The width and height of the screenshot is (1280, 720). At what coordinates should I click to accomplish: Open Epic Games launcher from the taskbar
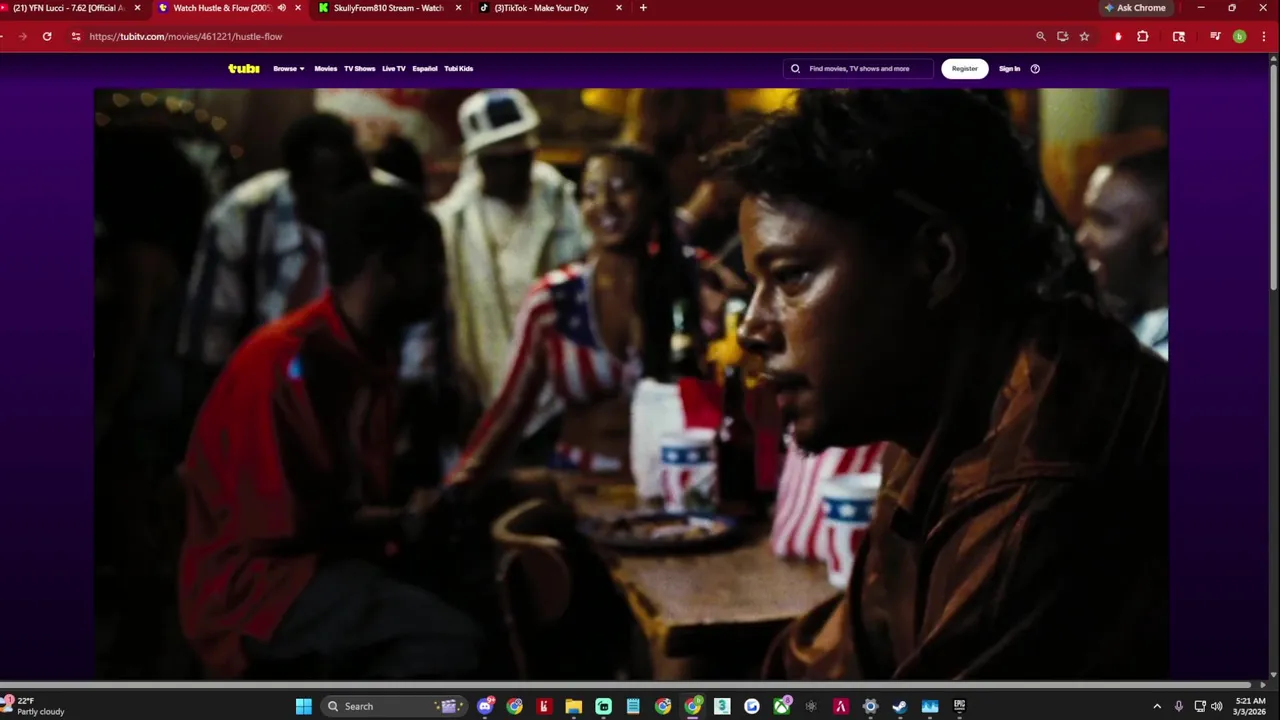coord(959,706)
